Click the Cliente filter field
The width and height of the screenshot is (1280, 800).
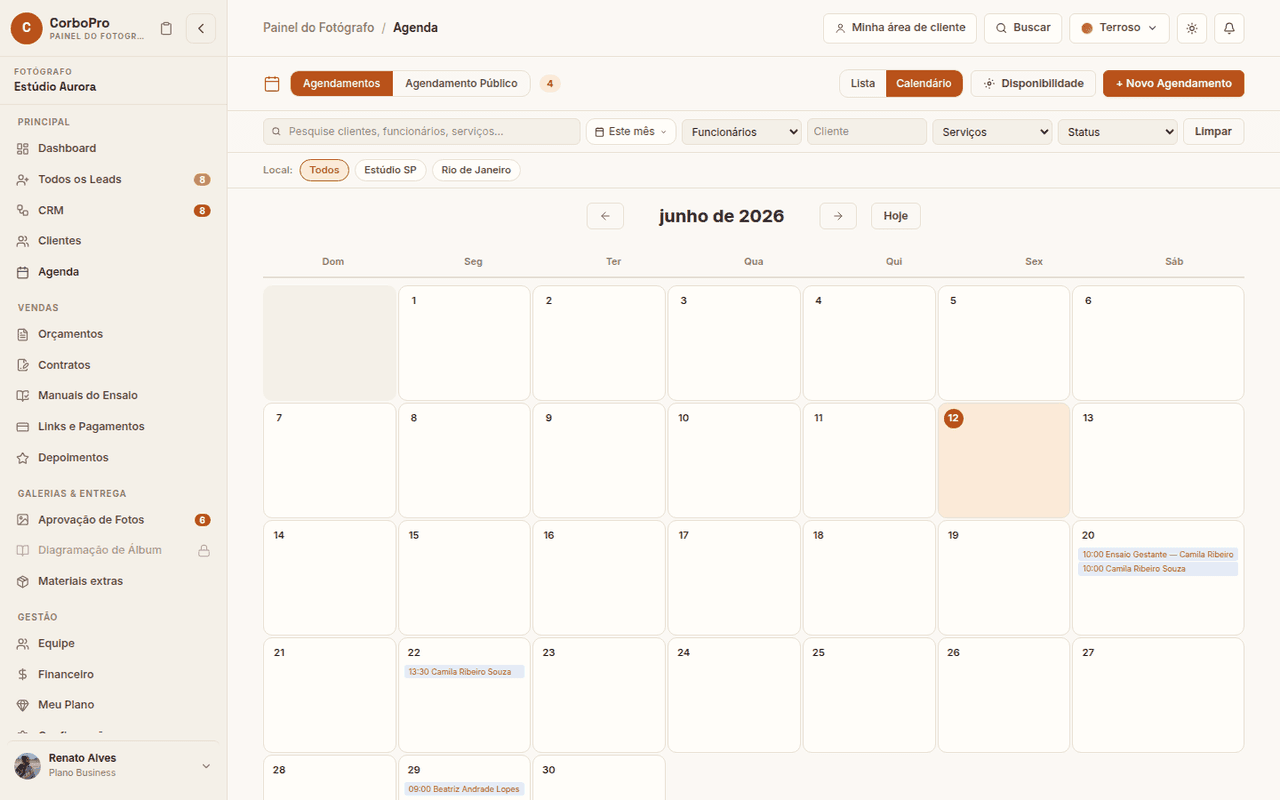tap(867, 132)
